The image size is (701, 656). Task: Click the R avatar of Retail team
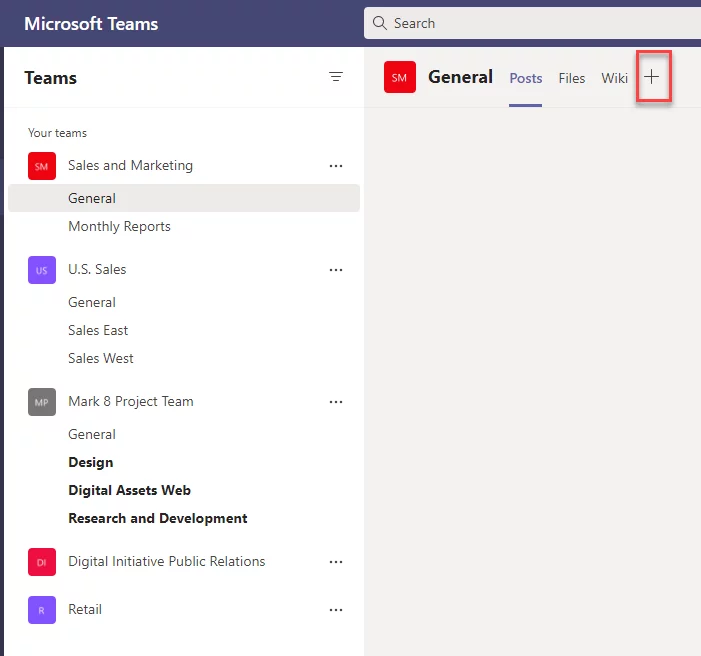(x=42, y=610)
